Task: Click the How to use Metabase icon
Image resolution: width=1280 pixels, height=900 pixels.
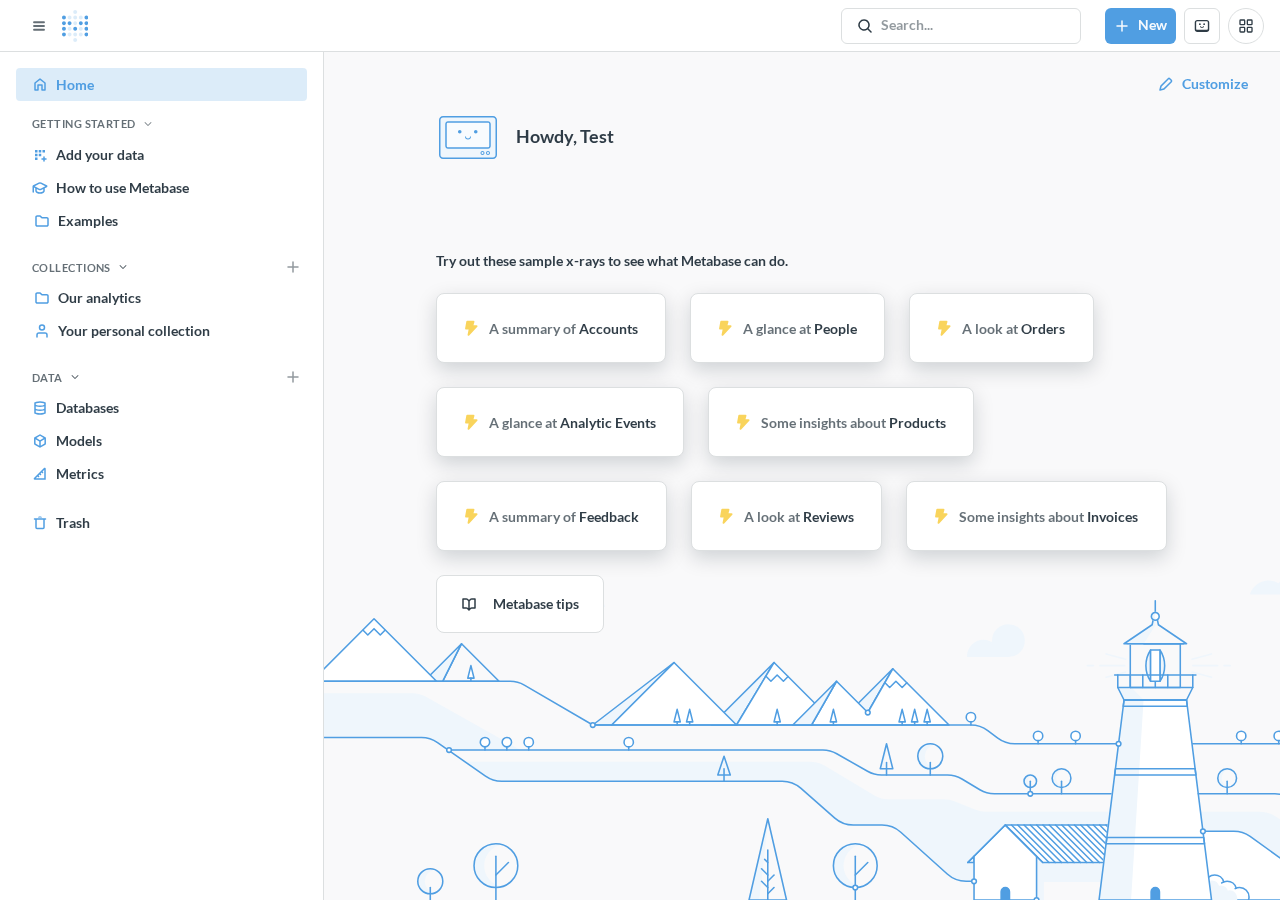Action: pos(40,188)
